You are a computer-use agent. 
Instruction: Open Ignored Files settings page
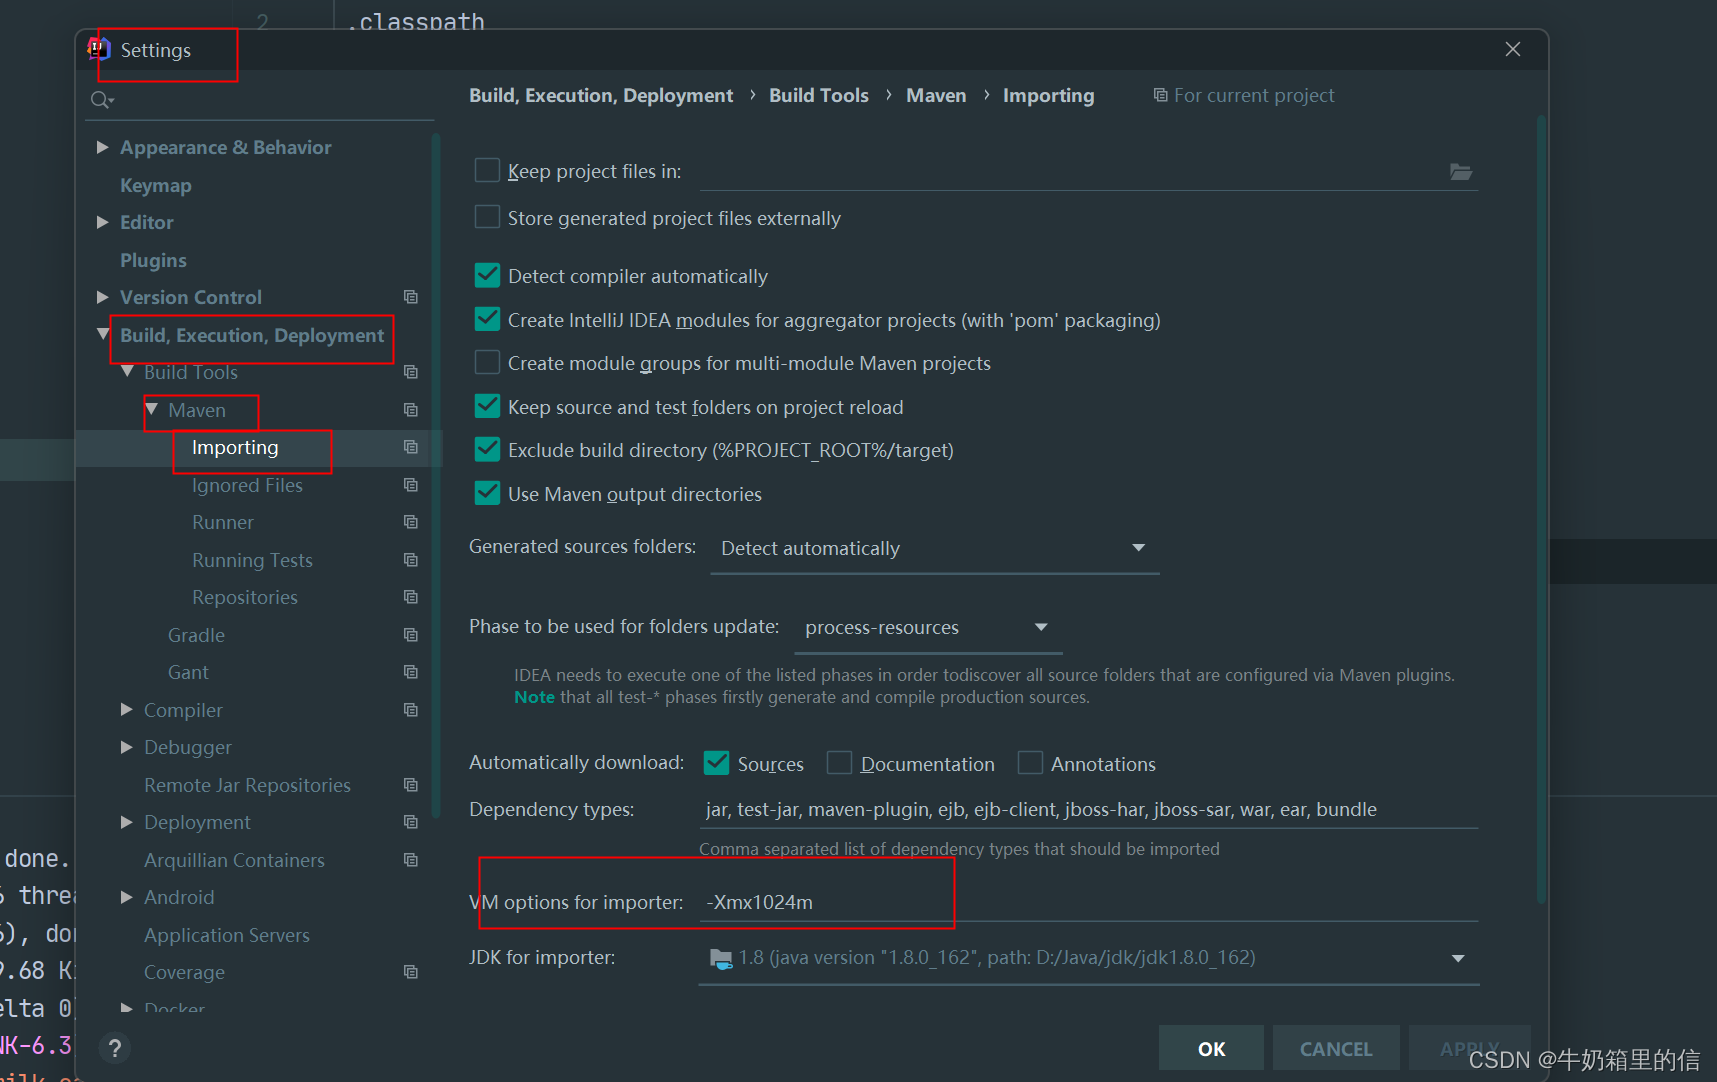(x=247, y=485)
